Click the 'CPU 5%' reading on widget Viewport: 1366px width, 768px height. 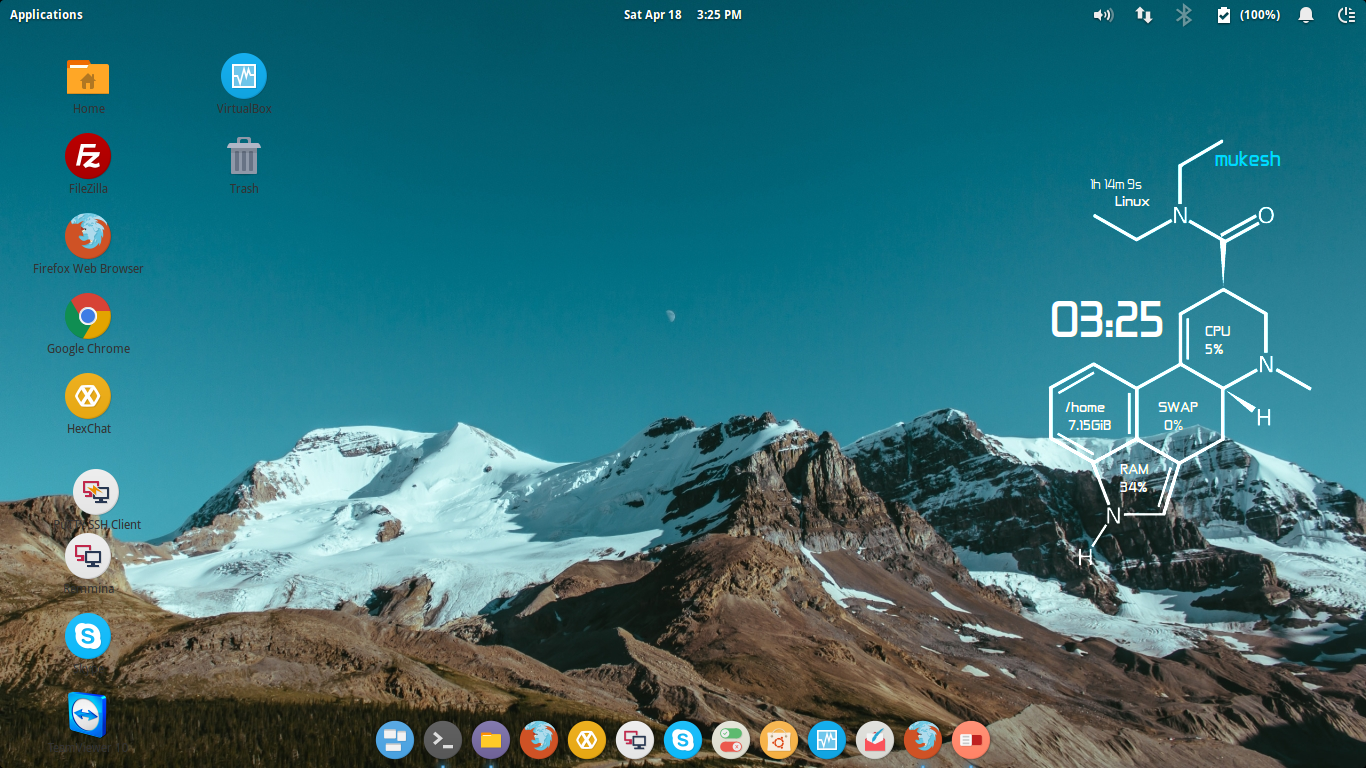(1216, 340)
